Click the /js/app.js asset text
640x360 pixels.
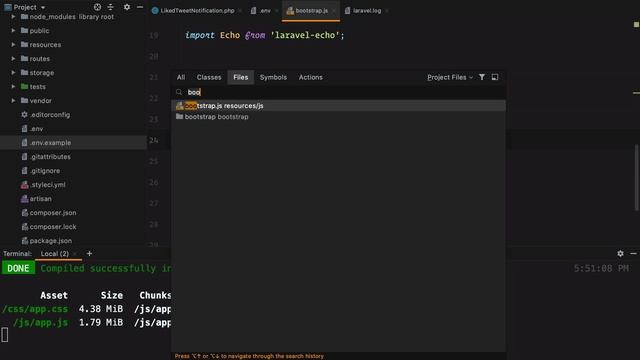point(40,322)
